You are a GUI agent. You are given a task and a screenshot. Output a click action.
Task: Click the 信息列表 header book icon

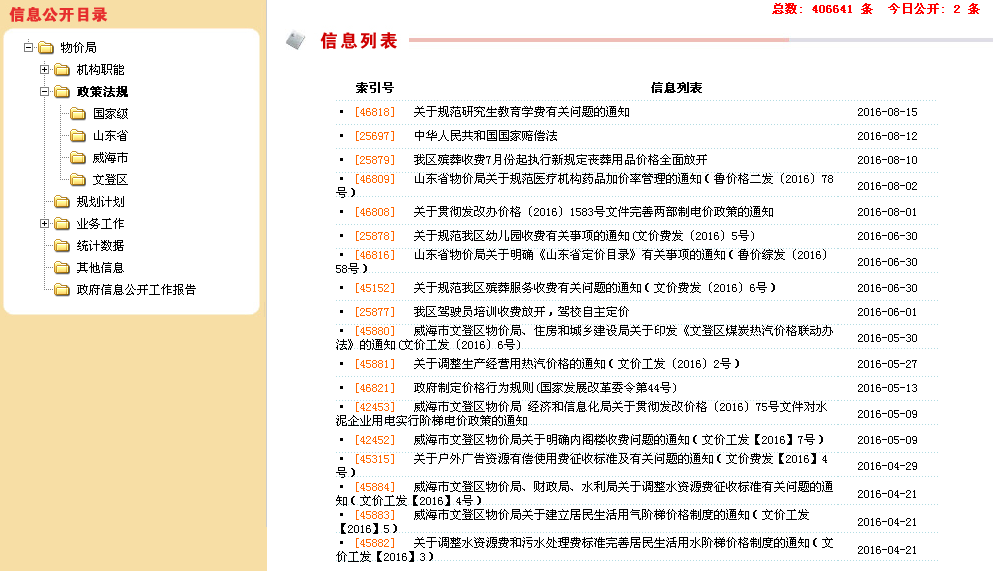pyautogui.click(x=294, y=41)
